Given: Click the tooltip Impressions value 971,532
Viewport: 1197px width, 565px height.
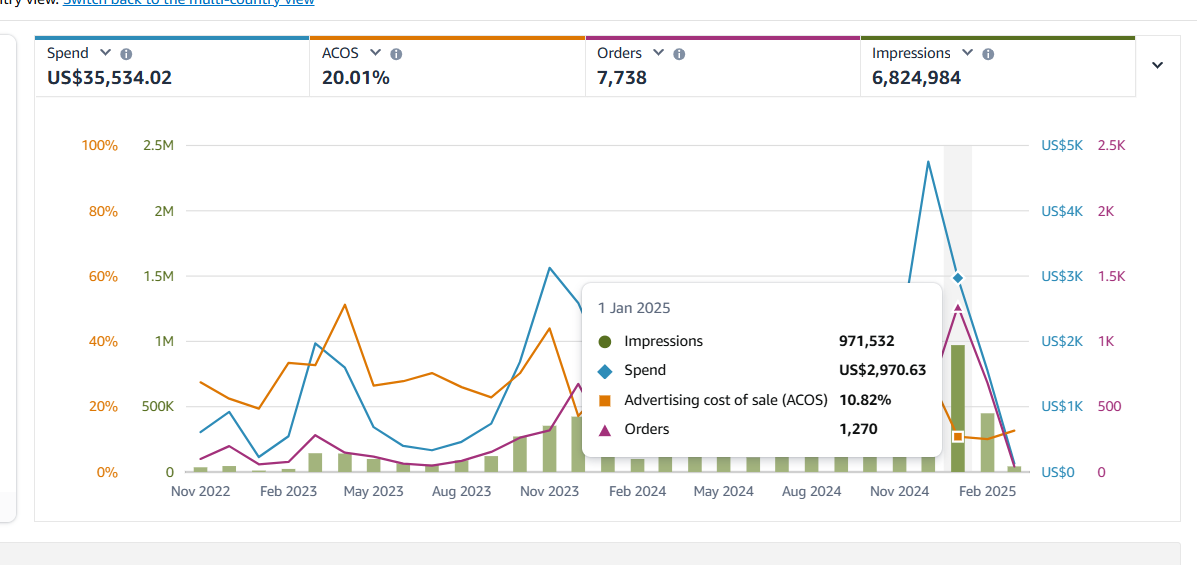Looking at the screenshot, I should tap(866, 341).
